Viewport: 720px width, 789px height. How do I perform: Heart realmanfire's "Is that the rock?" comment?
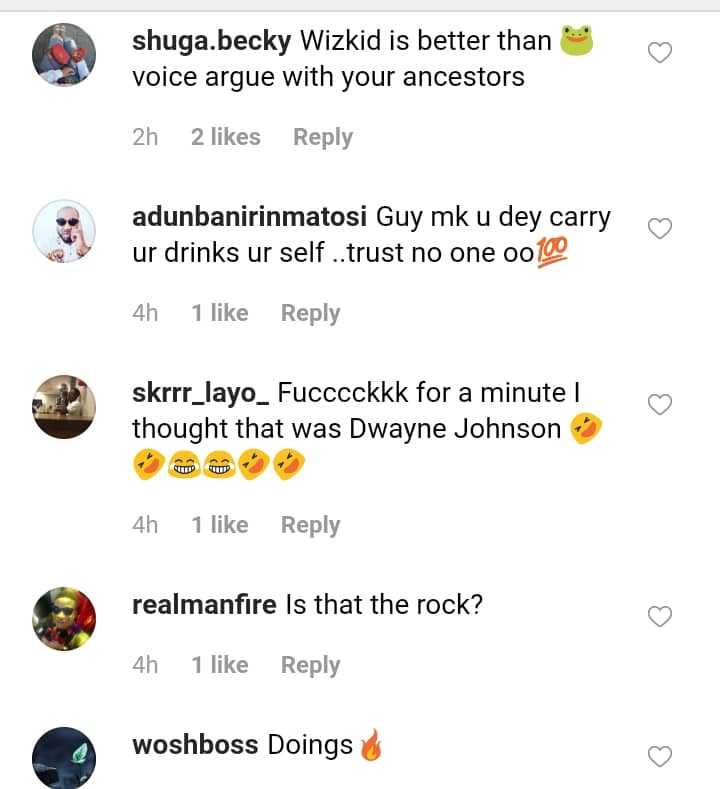tap(660, 617)
